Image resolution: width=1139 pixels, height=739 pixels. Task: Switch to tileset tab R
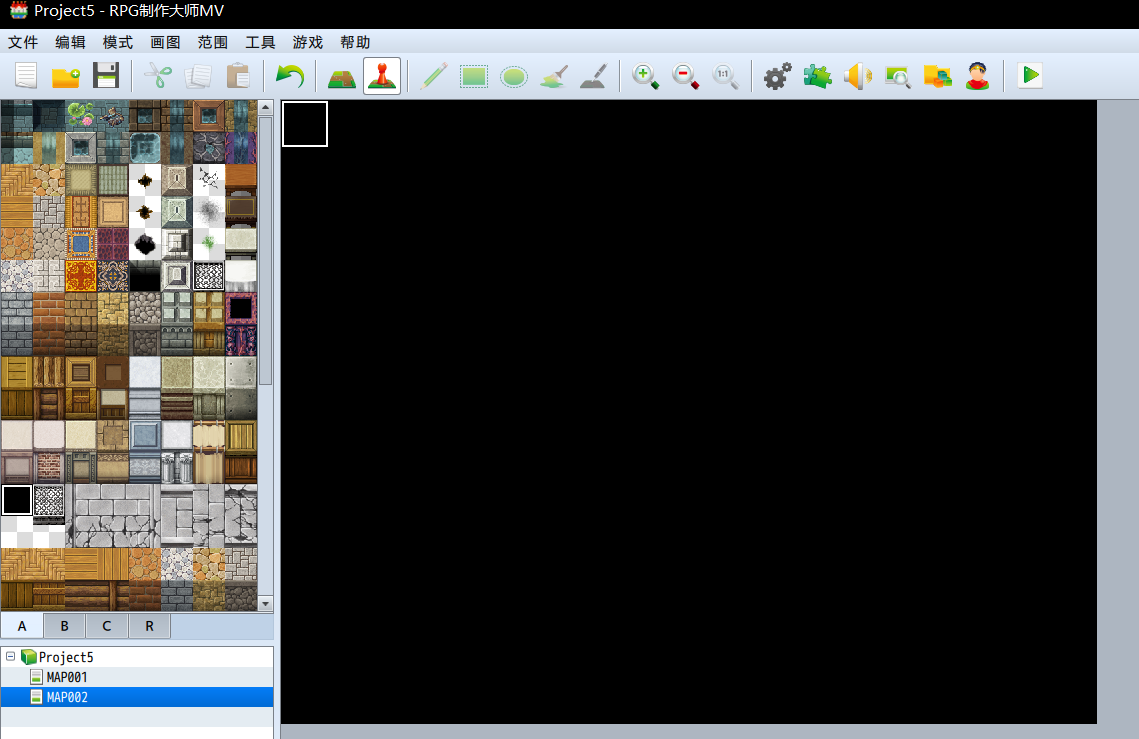[150, 626]
